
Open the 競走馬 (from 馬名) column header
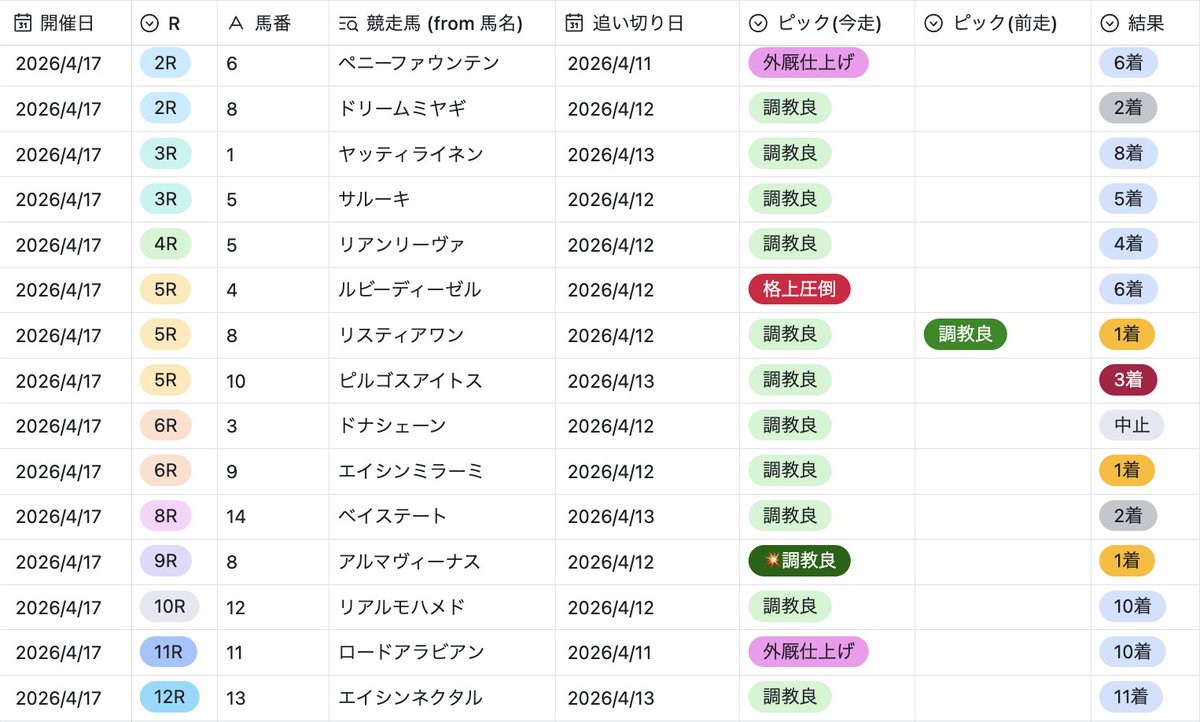(442, 23)
